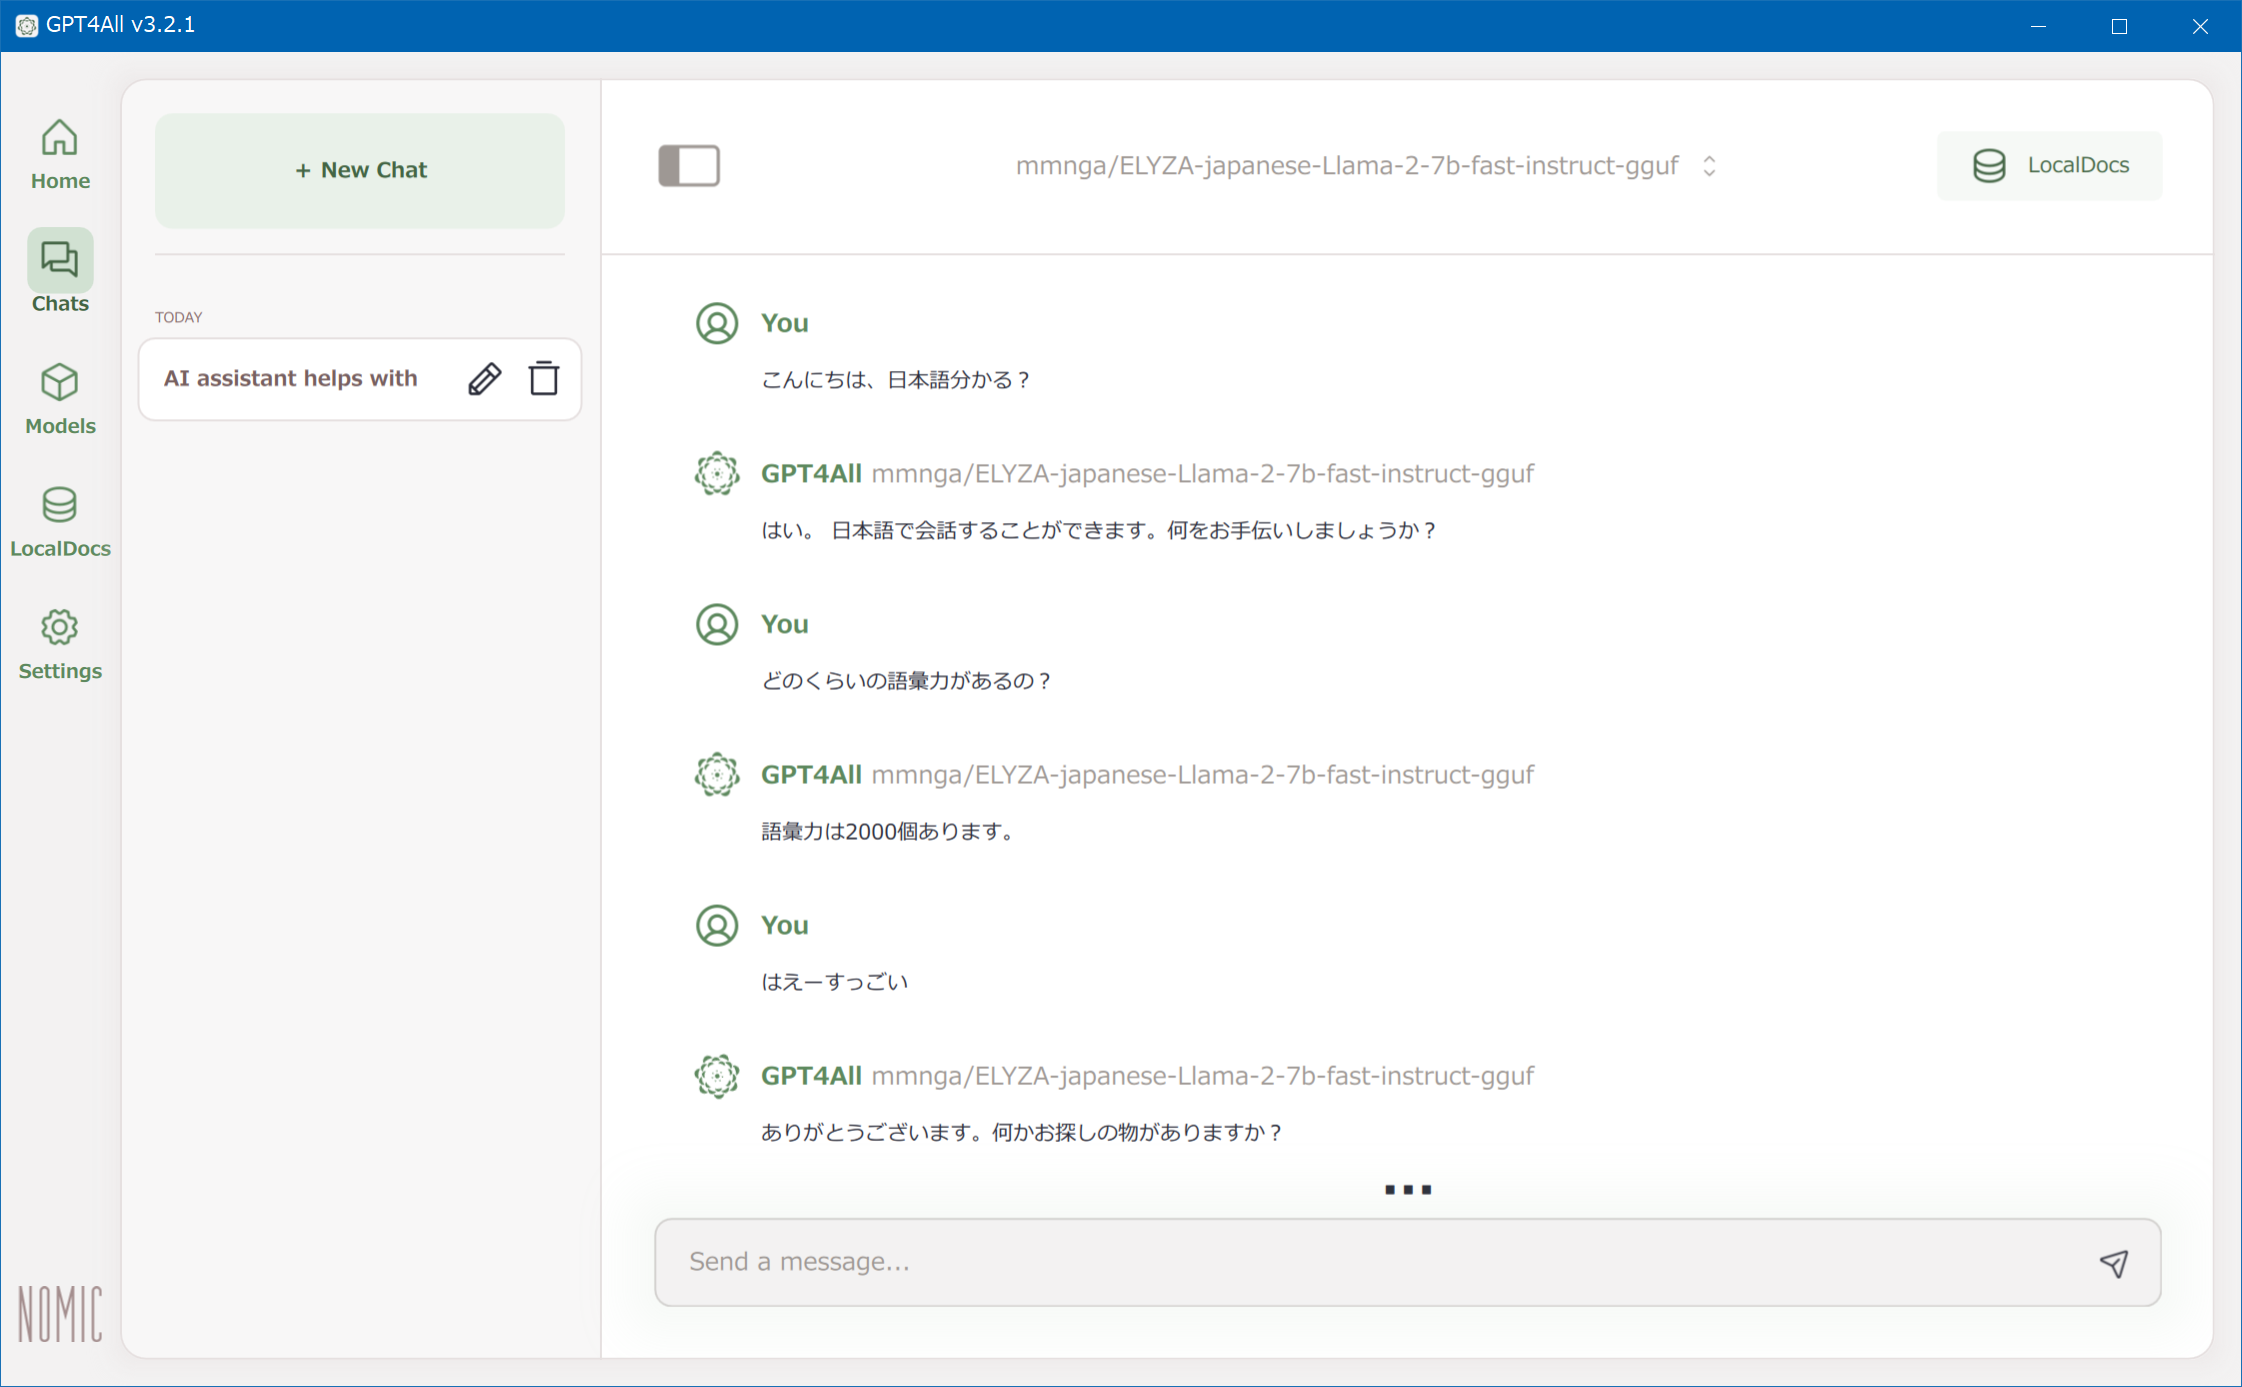
Task: Toggle the model enable switch
Action: coord(687,163)
